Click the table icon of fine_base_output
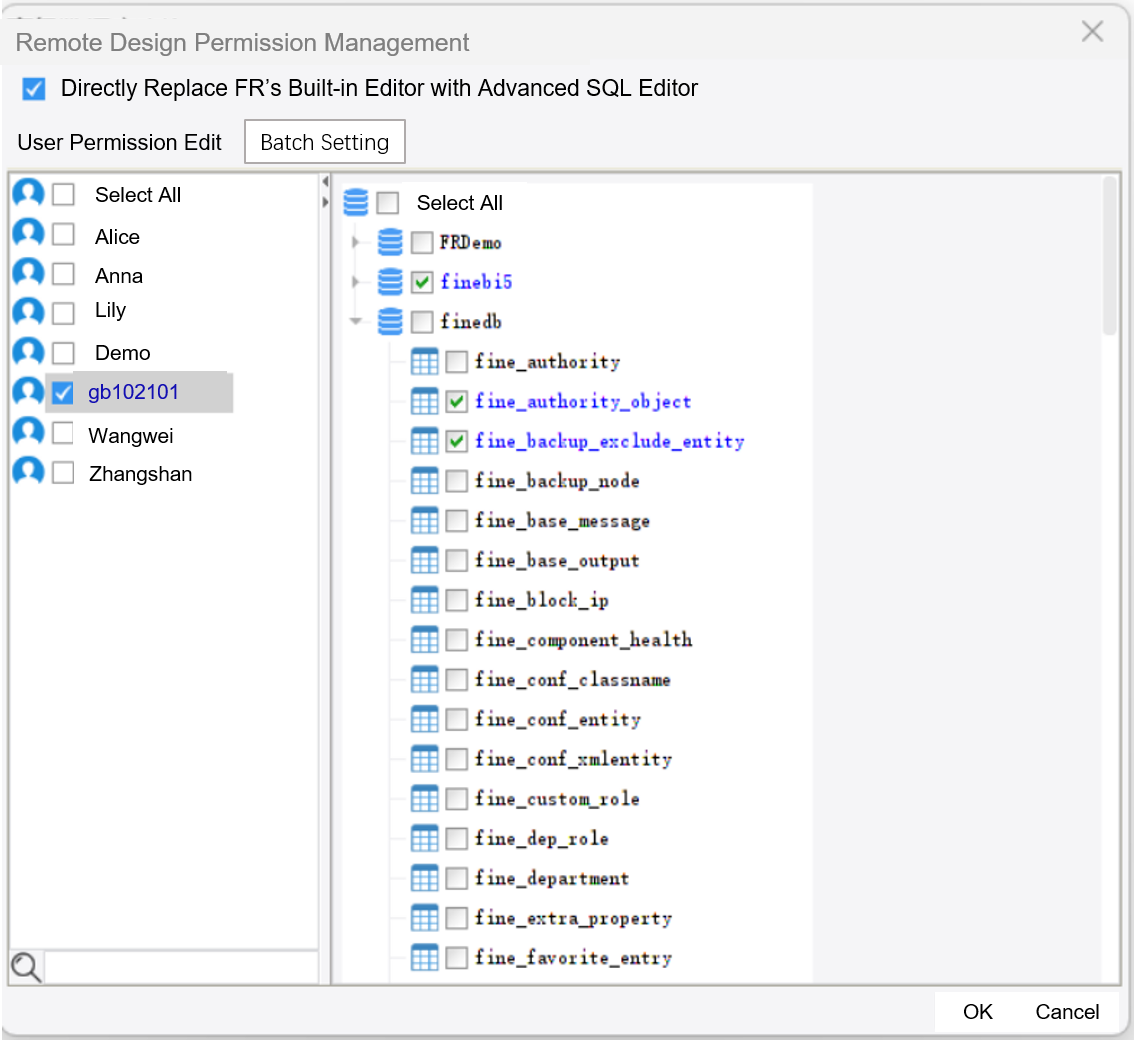Viewport: 1134px width, 1040px height. tap(425, 560)
